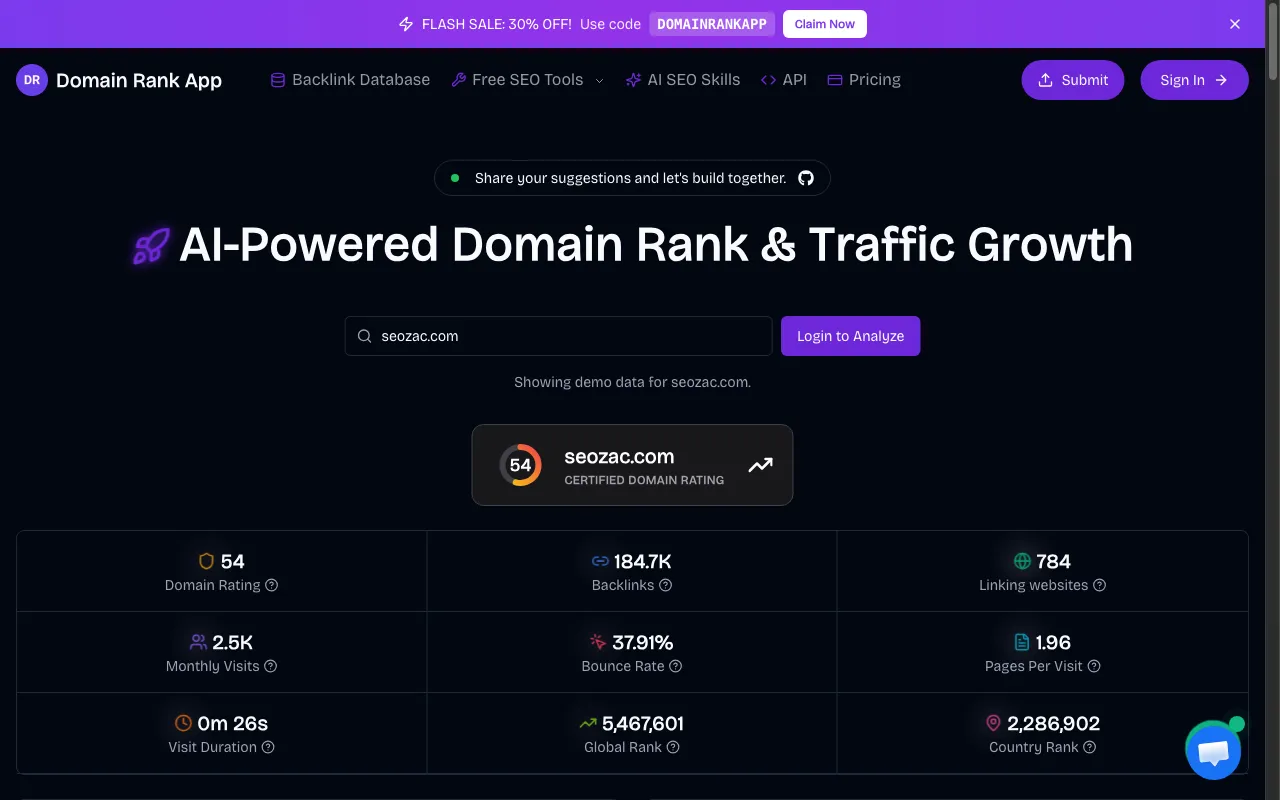Viewport: 1280px width, 800px height.
Task: Click the Backlinks chain link icon
Action: pos(600,561)
